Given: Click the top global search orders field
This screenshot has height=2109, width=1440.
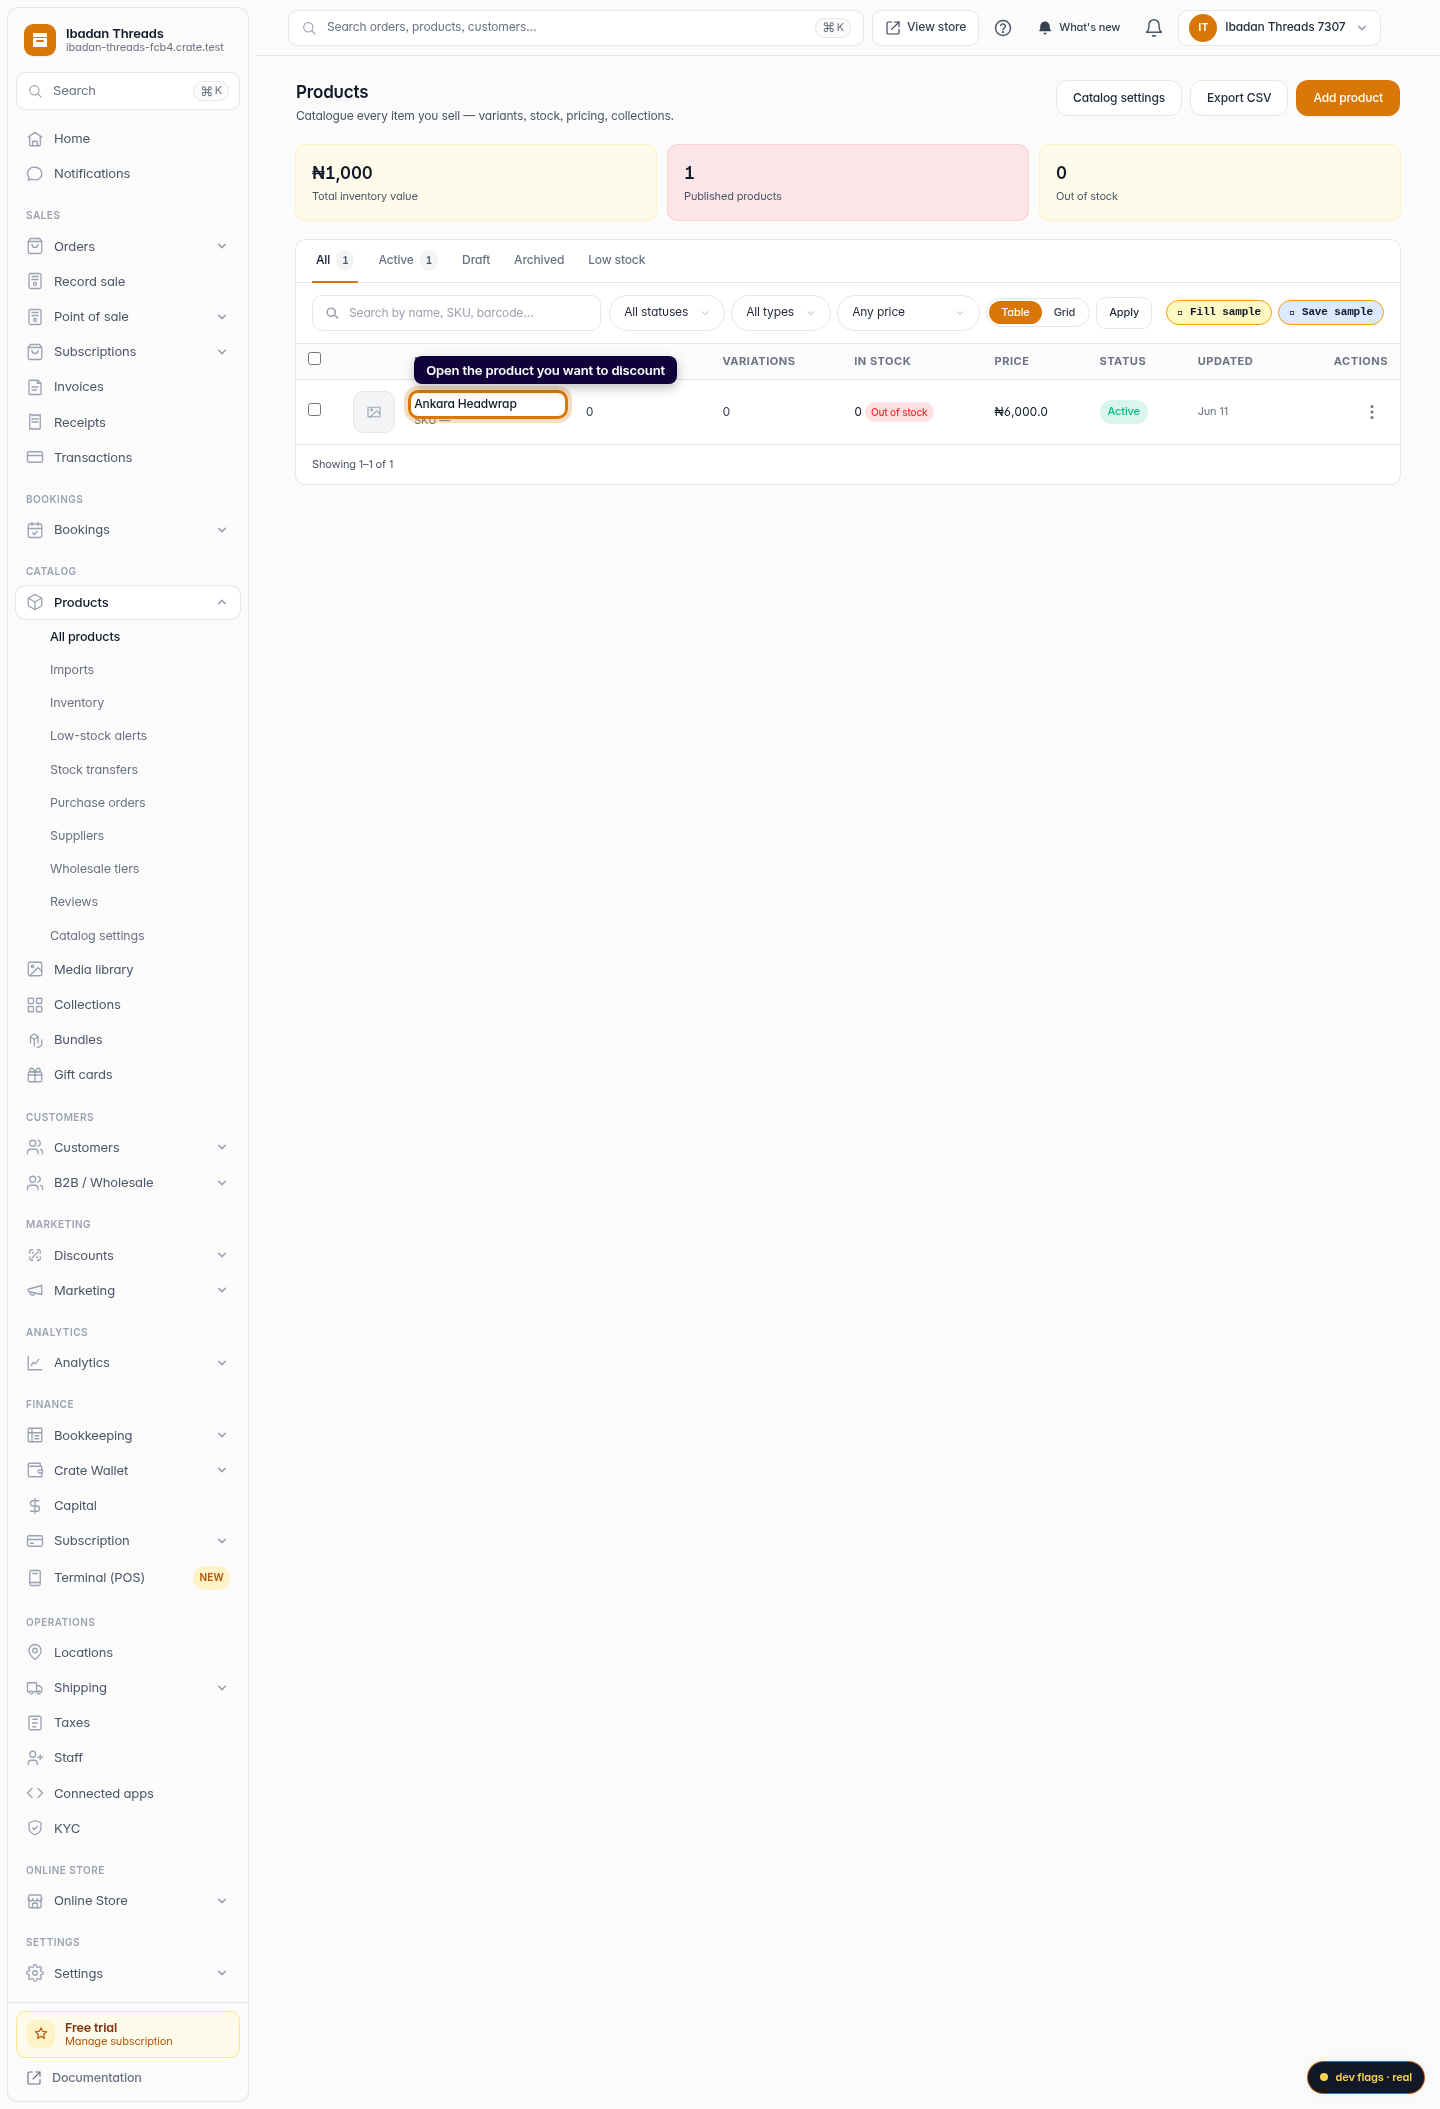Looking at the screenshot, I should coord(576,28).
